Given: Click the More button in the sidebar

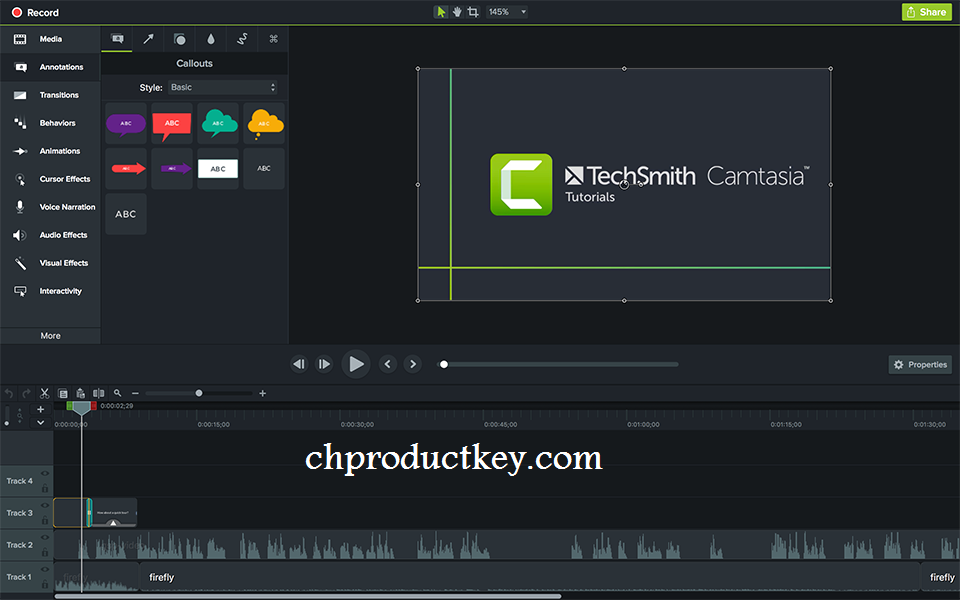Looking at the screenshot, I should tap(50, 336).
